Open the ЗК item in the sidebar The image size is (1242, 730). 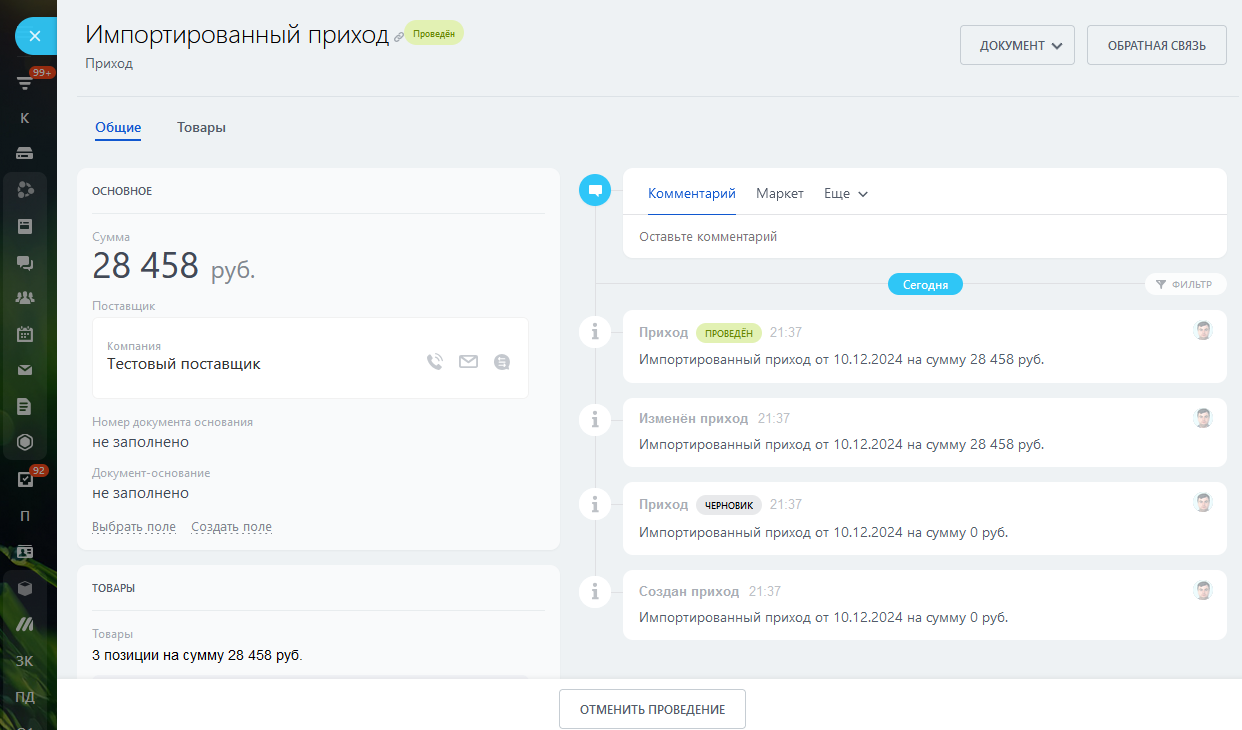tap(25, 660)
